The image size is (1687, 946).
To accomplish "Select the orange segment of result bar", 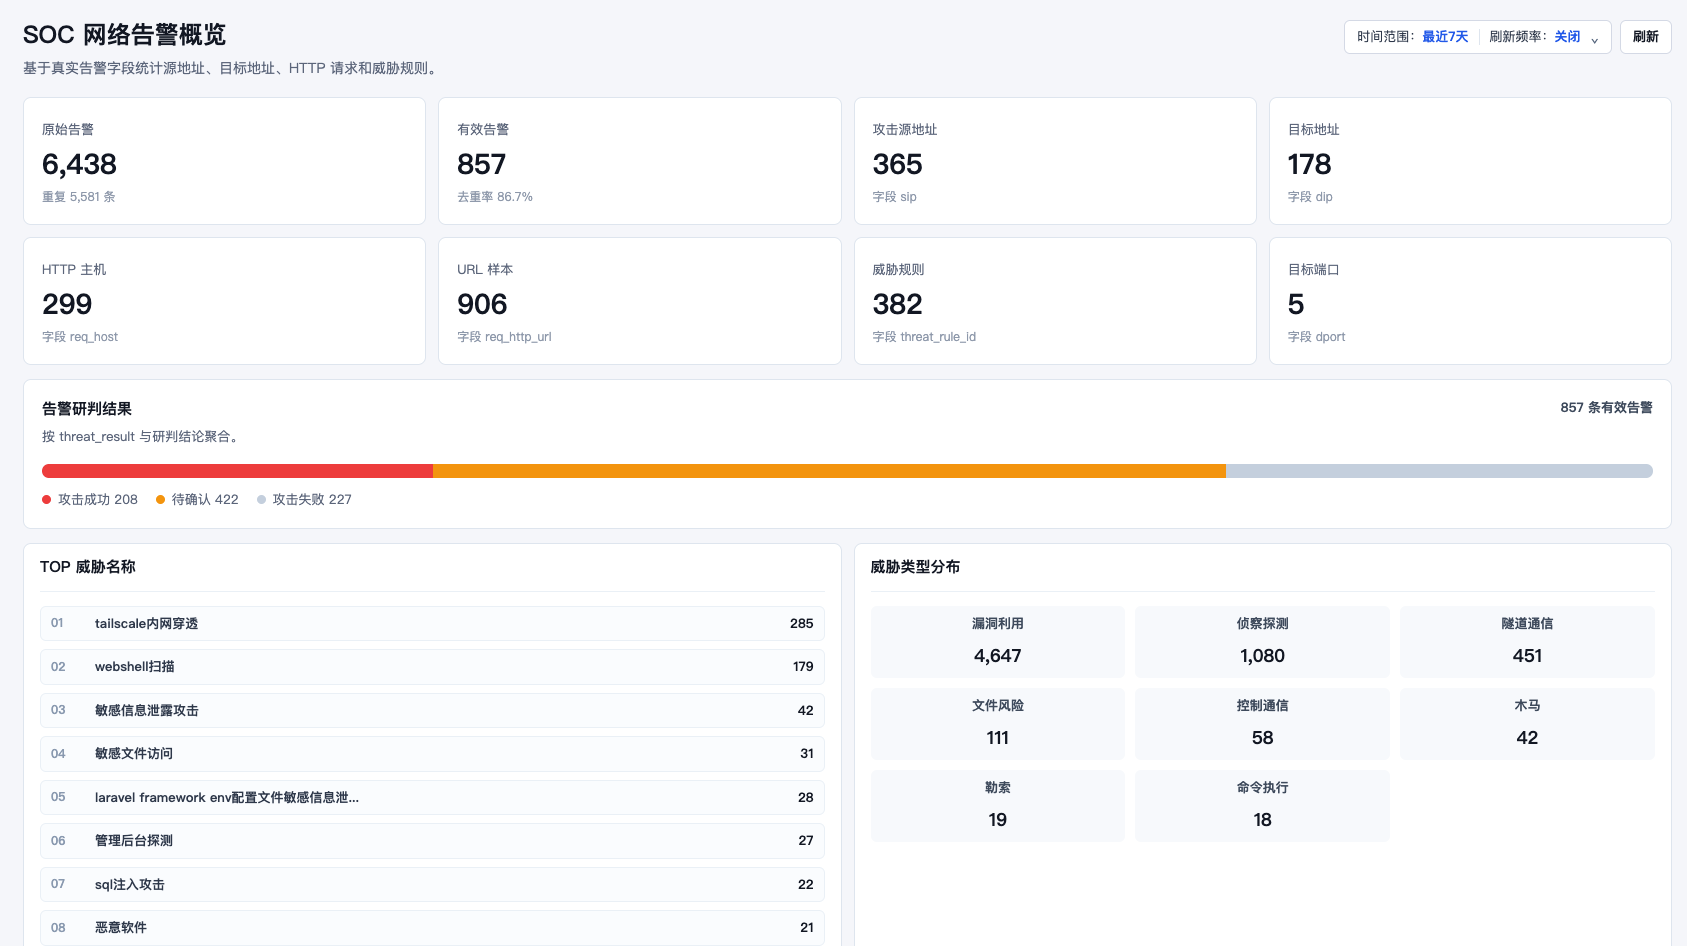I will click(x=829, y=471).
